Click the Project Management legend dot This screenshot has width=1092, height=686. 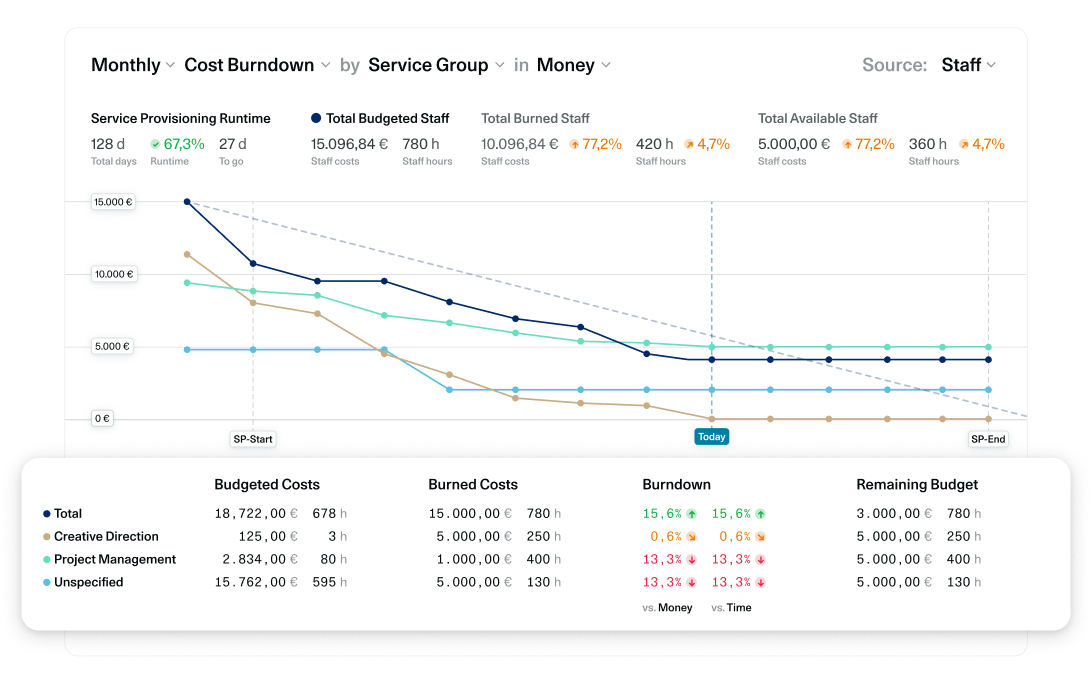[47, 559]
